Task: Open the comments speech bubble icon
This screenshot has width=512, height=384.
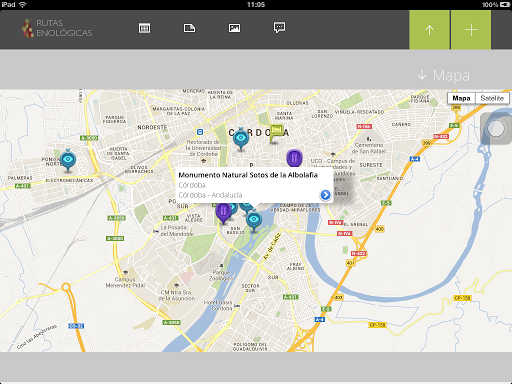Action: click(x=279, y=28)
